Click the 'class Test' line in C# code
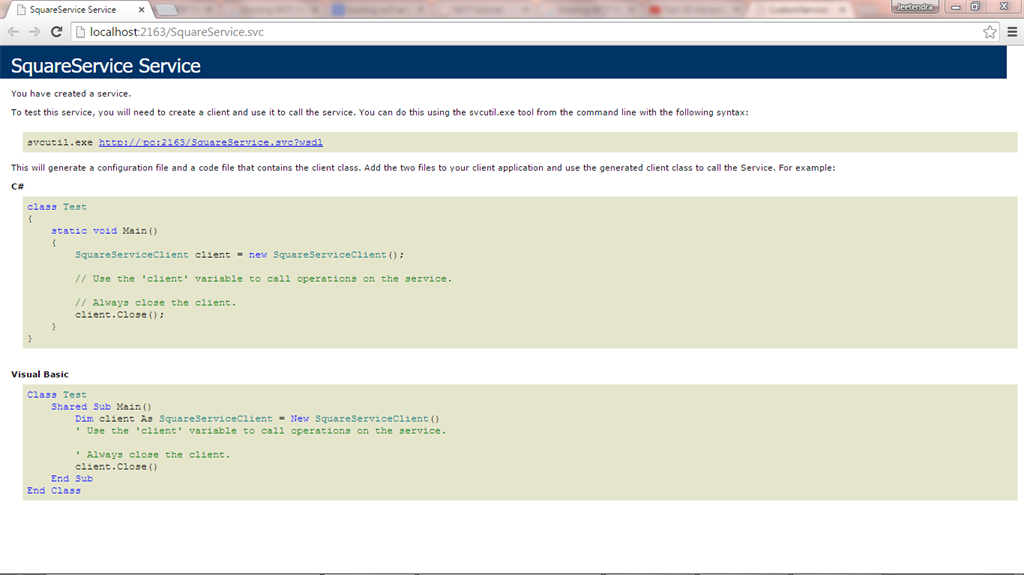Image resolution: width=1024 pixels, height=575 pixels. (x=57, y=206)
